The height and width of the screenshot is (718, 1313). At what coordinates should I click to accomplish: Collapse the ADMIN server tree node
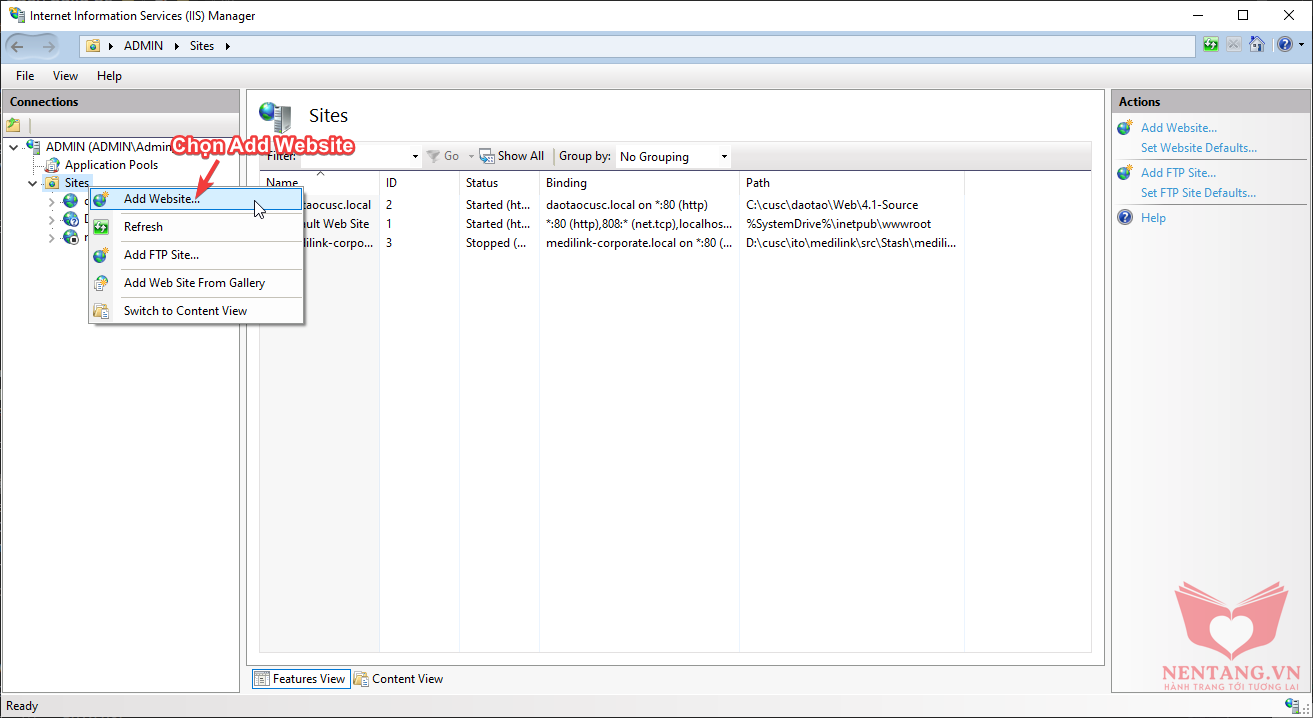pos(13,147)
